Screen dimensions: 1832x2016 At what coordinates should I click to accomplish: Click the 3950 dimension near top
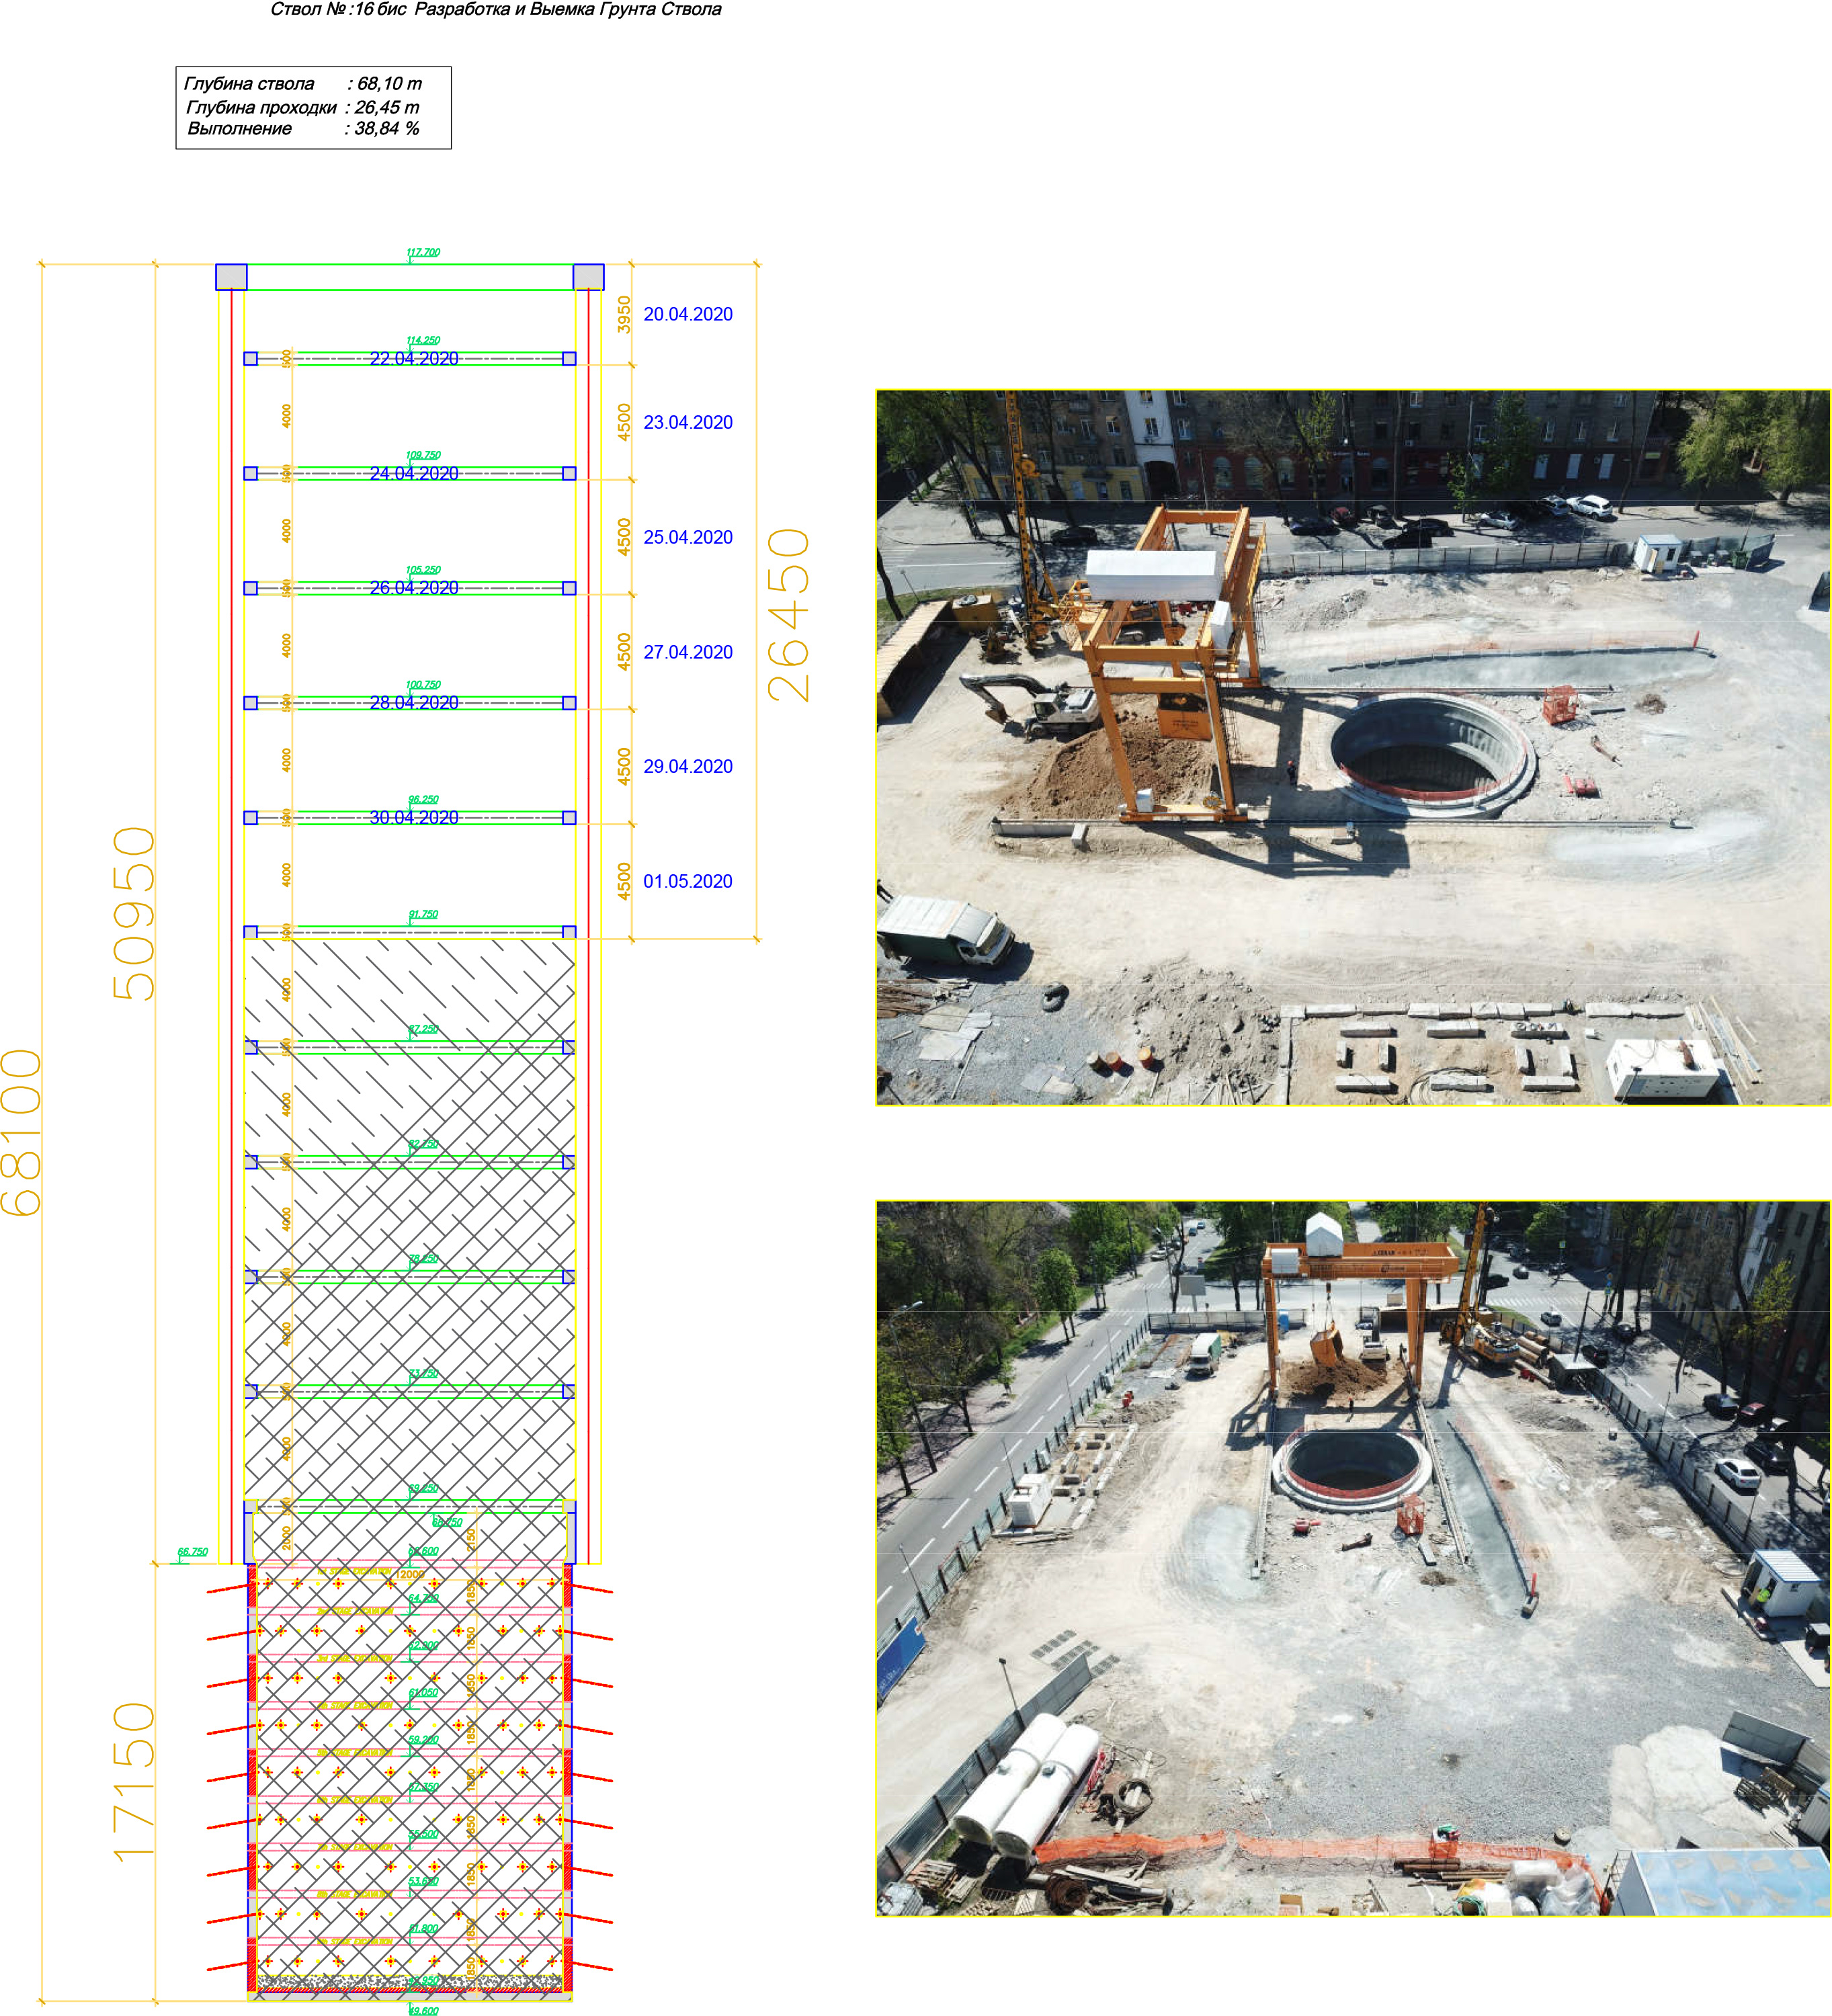click(x=624, y=315)
